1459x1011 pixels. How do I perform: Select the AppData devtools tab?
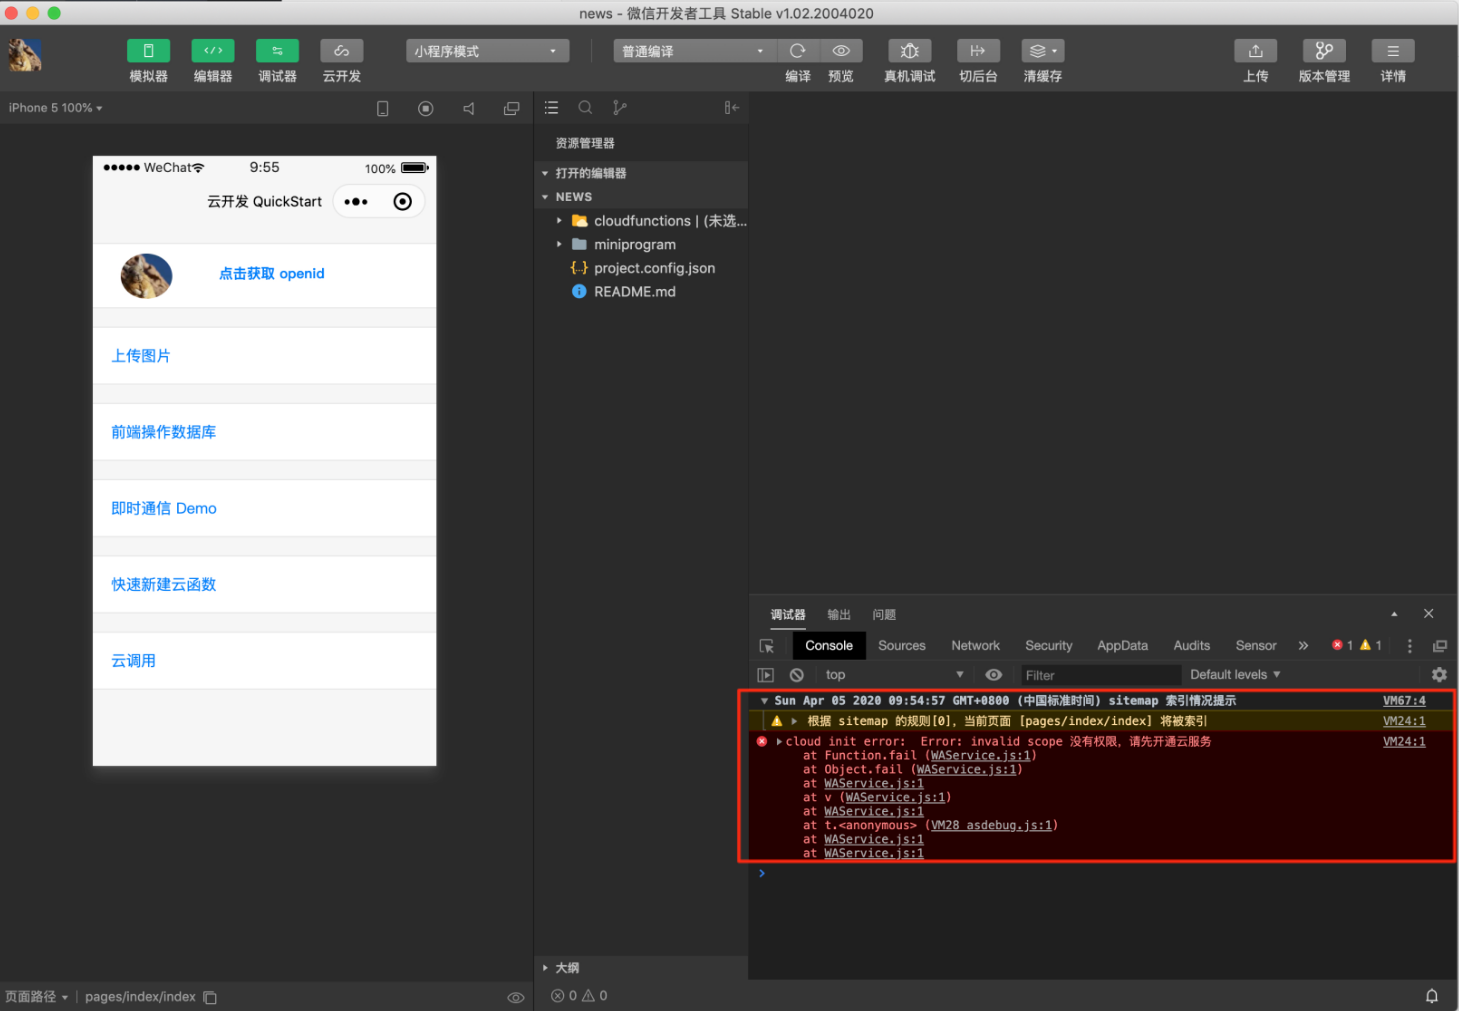[1123, 646]
